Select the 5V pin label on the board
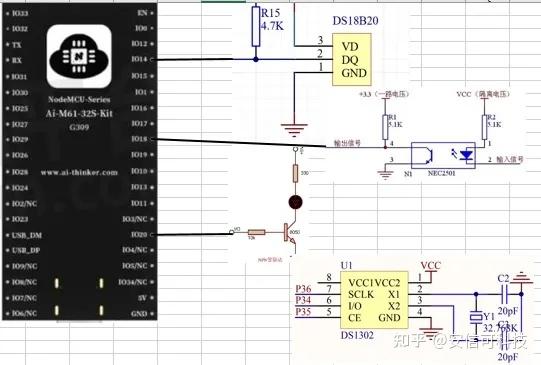Image resolution: width=541 pixels, height=365 pixels. point(143,298)
